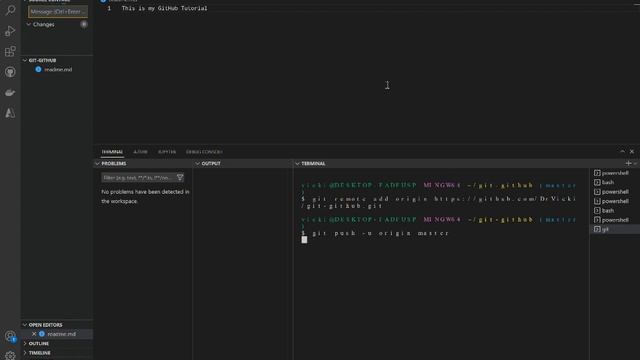Click the commit message input field
The image size is (640, 360).
(x=58, y=12)
